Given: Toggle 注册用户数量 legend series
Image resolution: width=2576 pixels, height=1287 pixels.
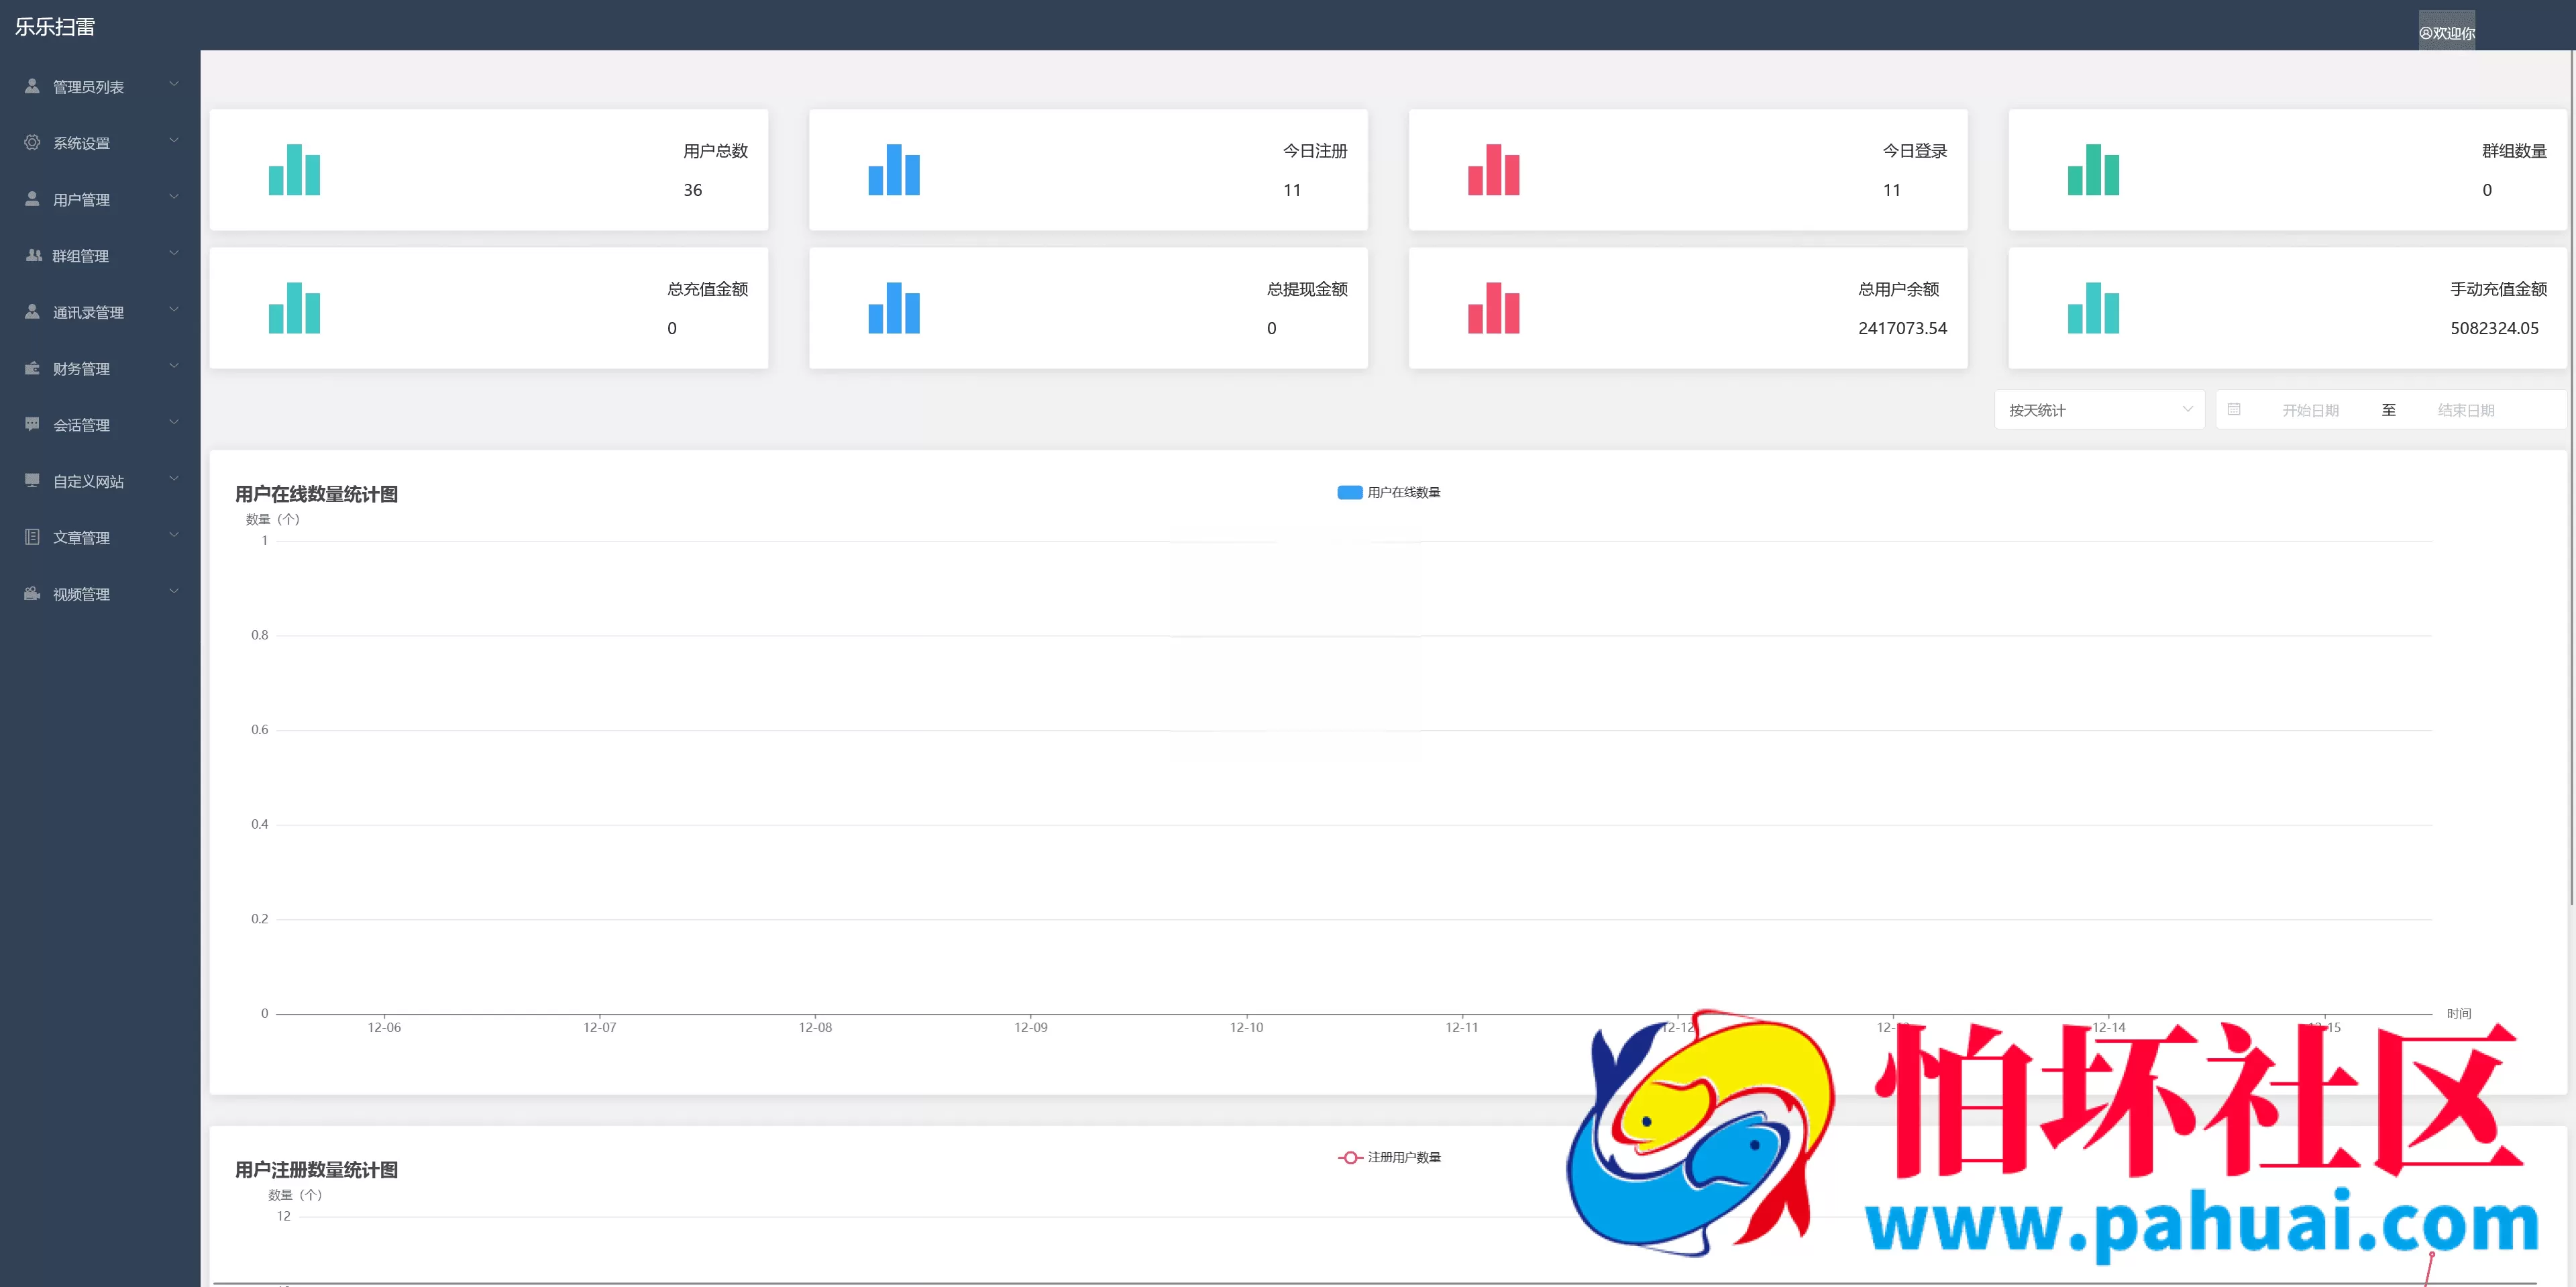Looking at the screenshot, I should click(1389, 1157).
